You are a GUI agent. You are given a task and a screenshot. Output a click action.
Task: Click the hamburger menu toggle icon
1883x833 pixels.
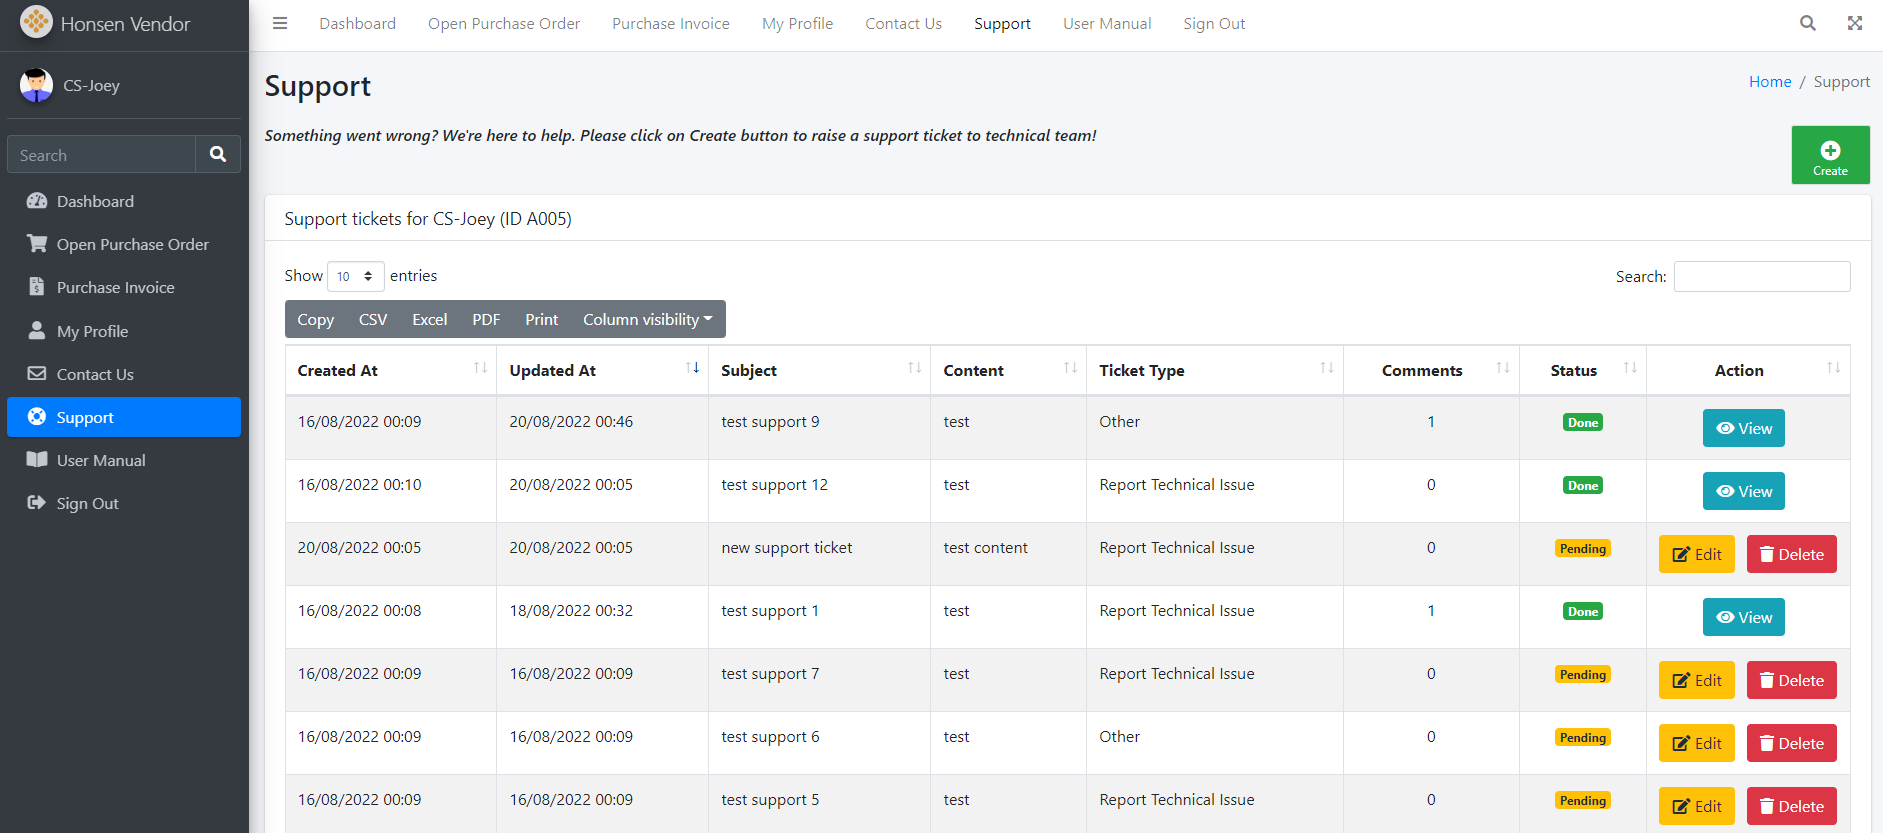(x=280, y=23)
